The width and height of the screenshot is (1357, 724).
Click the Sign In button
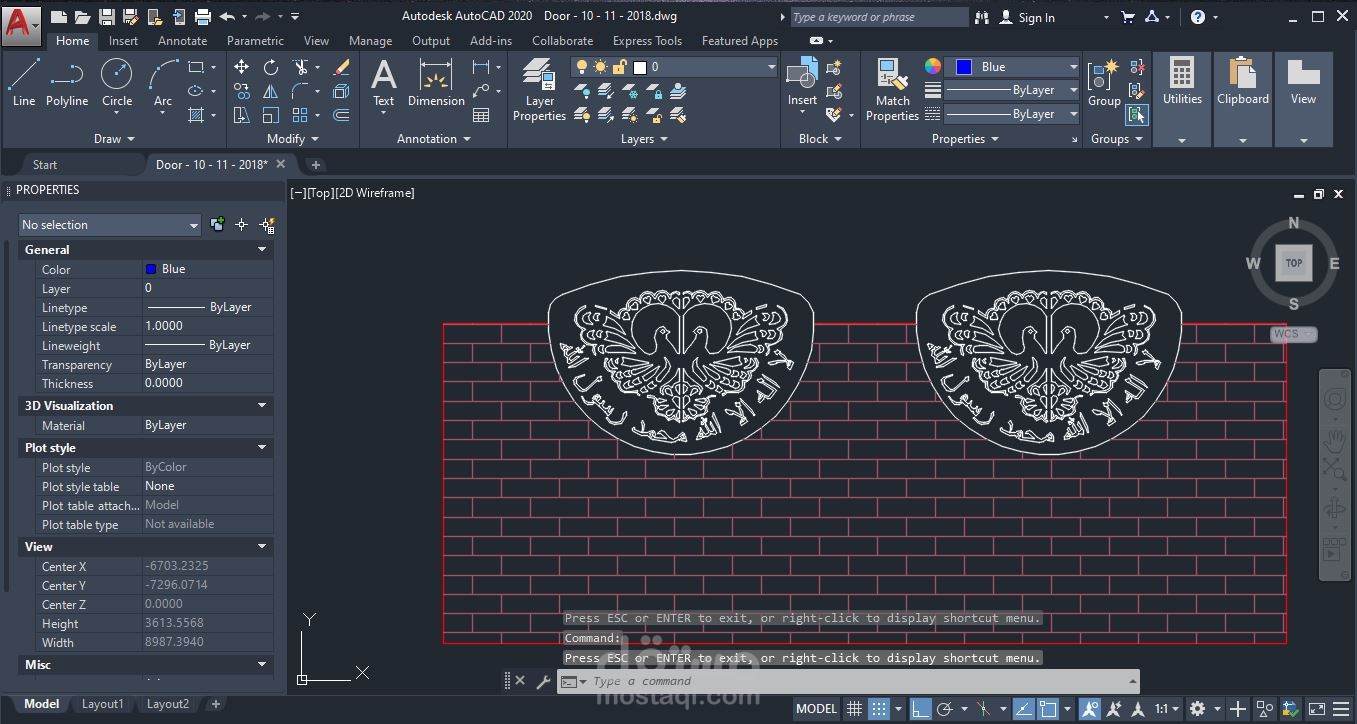(x=1036, y=17)
